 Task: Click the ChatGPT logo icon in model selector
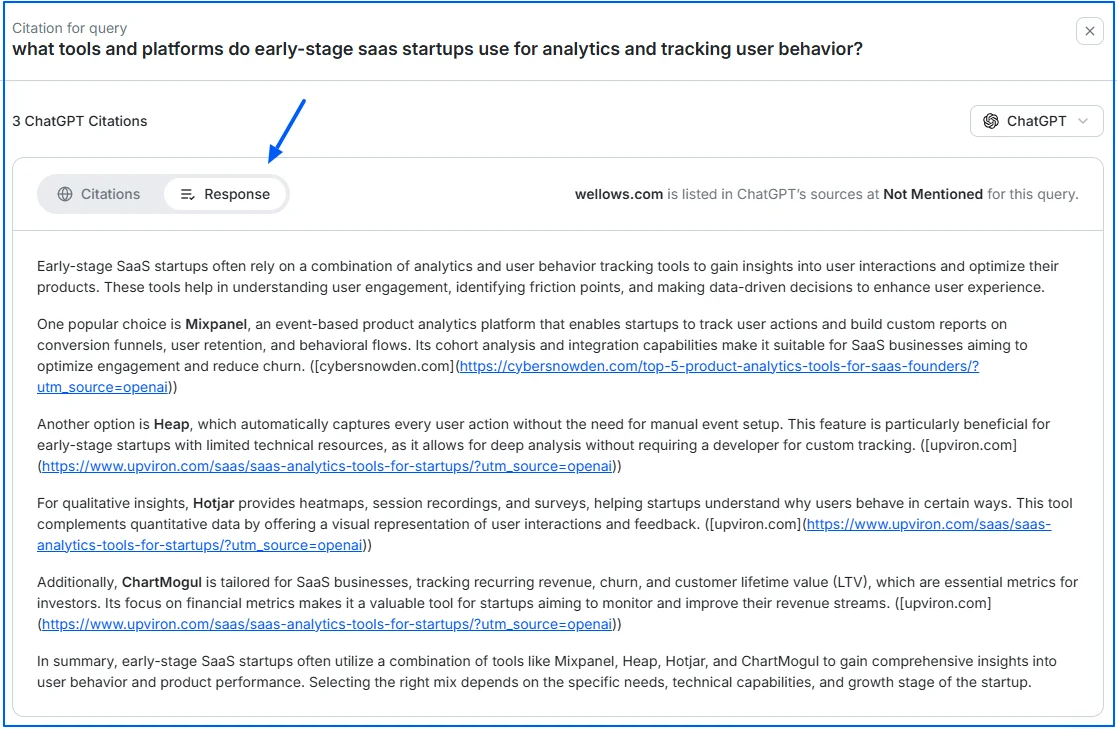991,121
